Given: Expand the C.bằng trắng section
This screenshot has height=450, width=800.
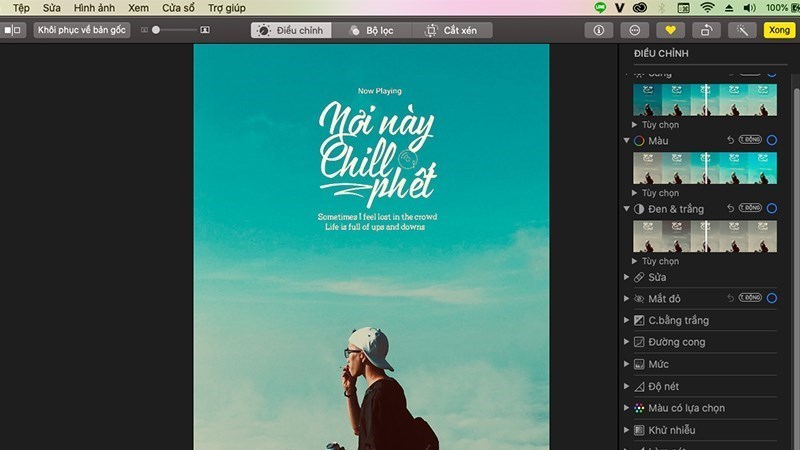Looking at the screenshot, I should click(627, 320).
